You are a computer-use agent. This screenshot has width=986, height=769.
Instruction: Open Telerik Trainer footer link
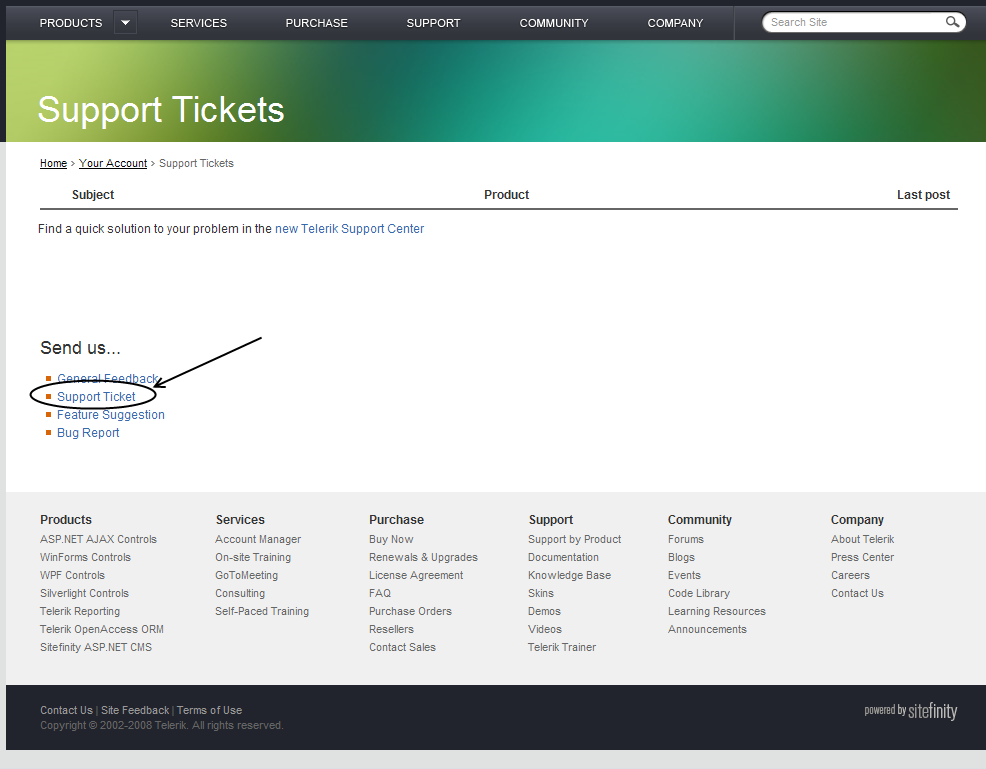562,647
